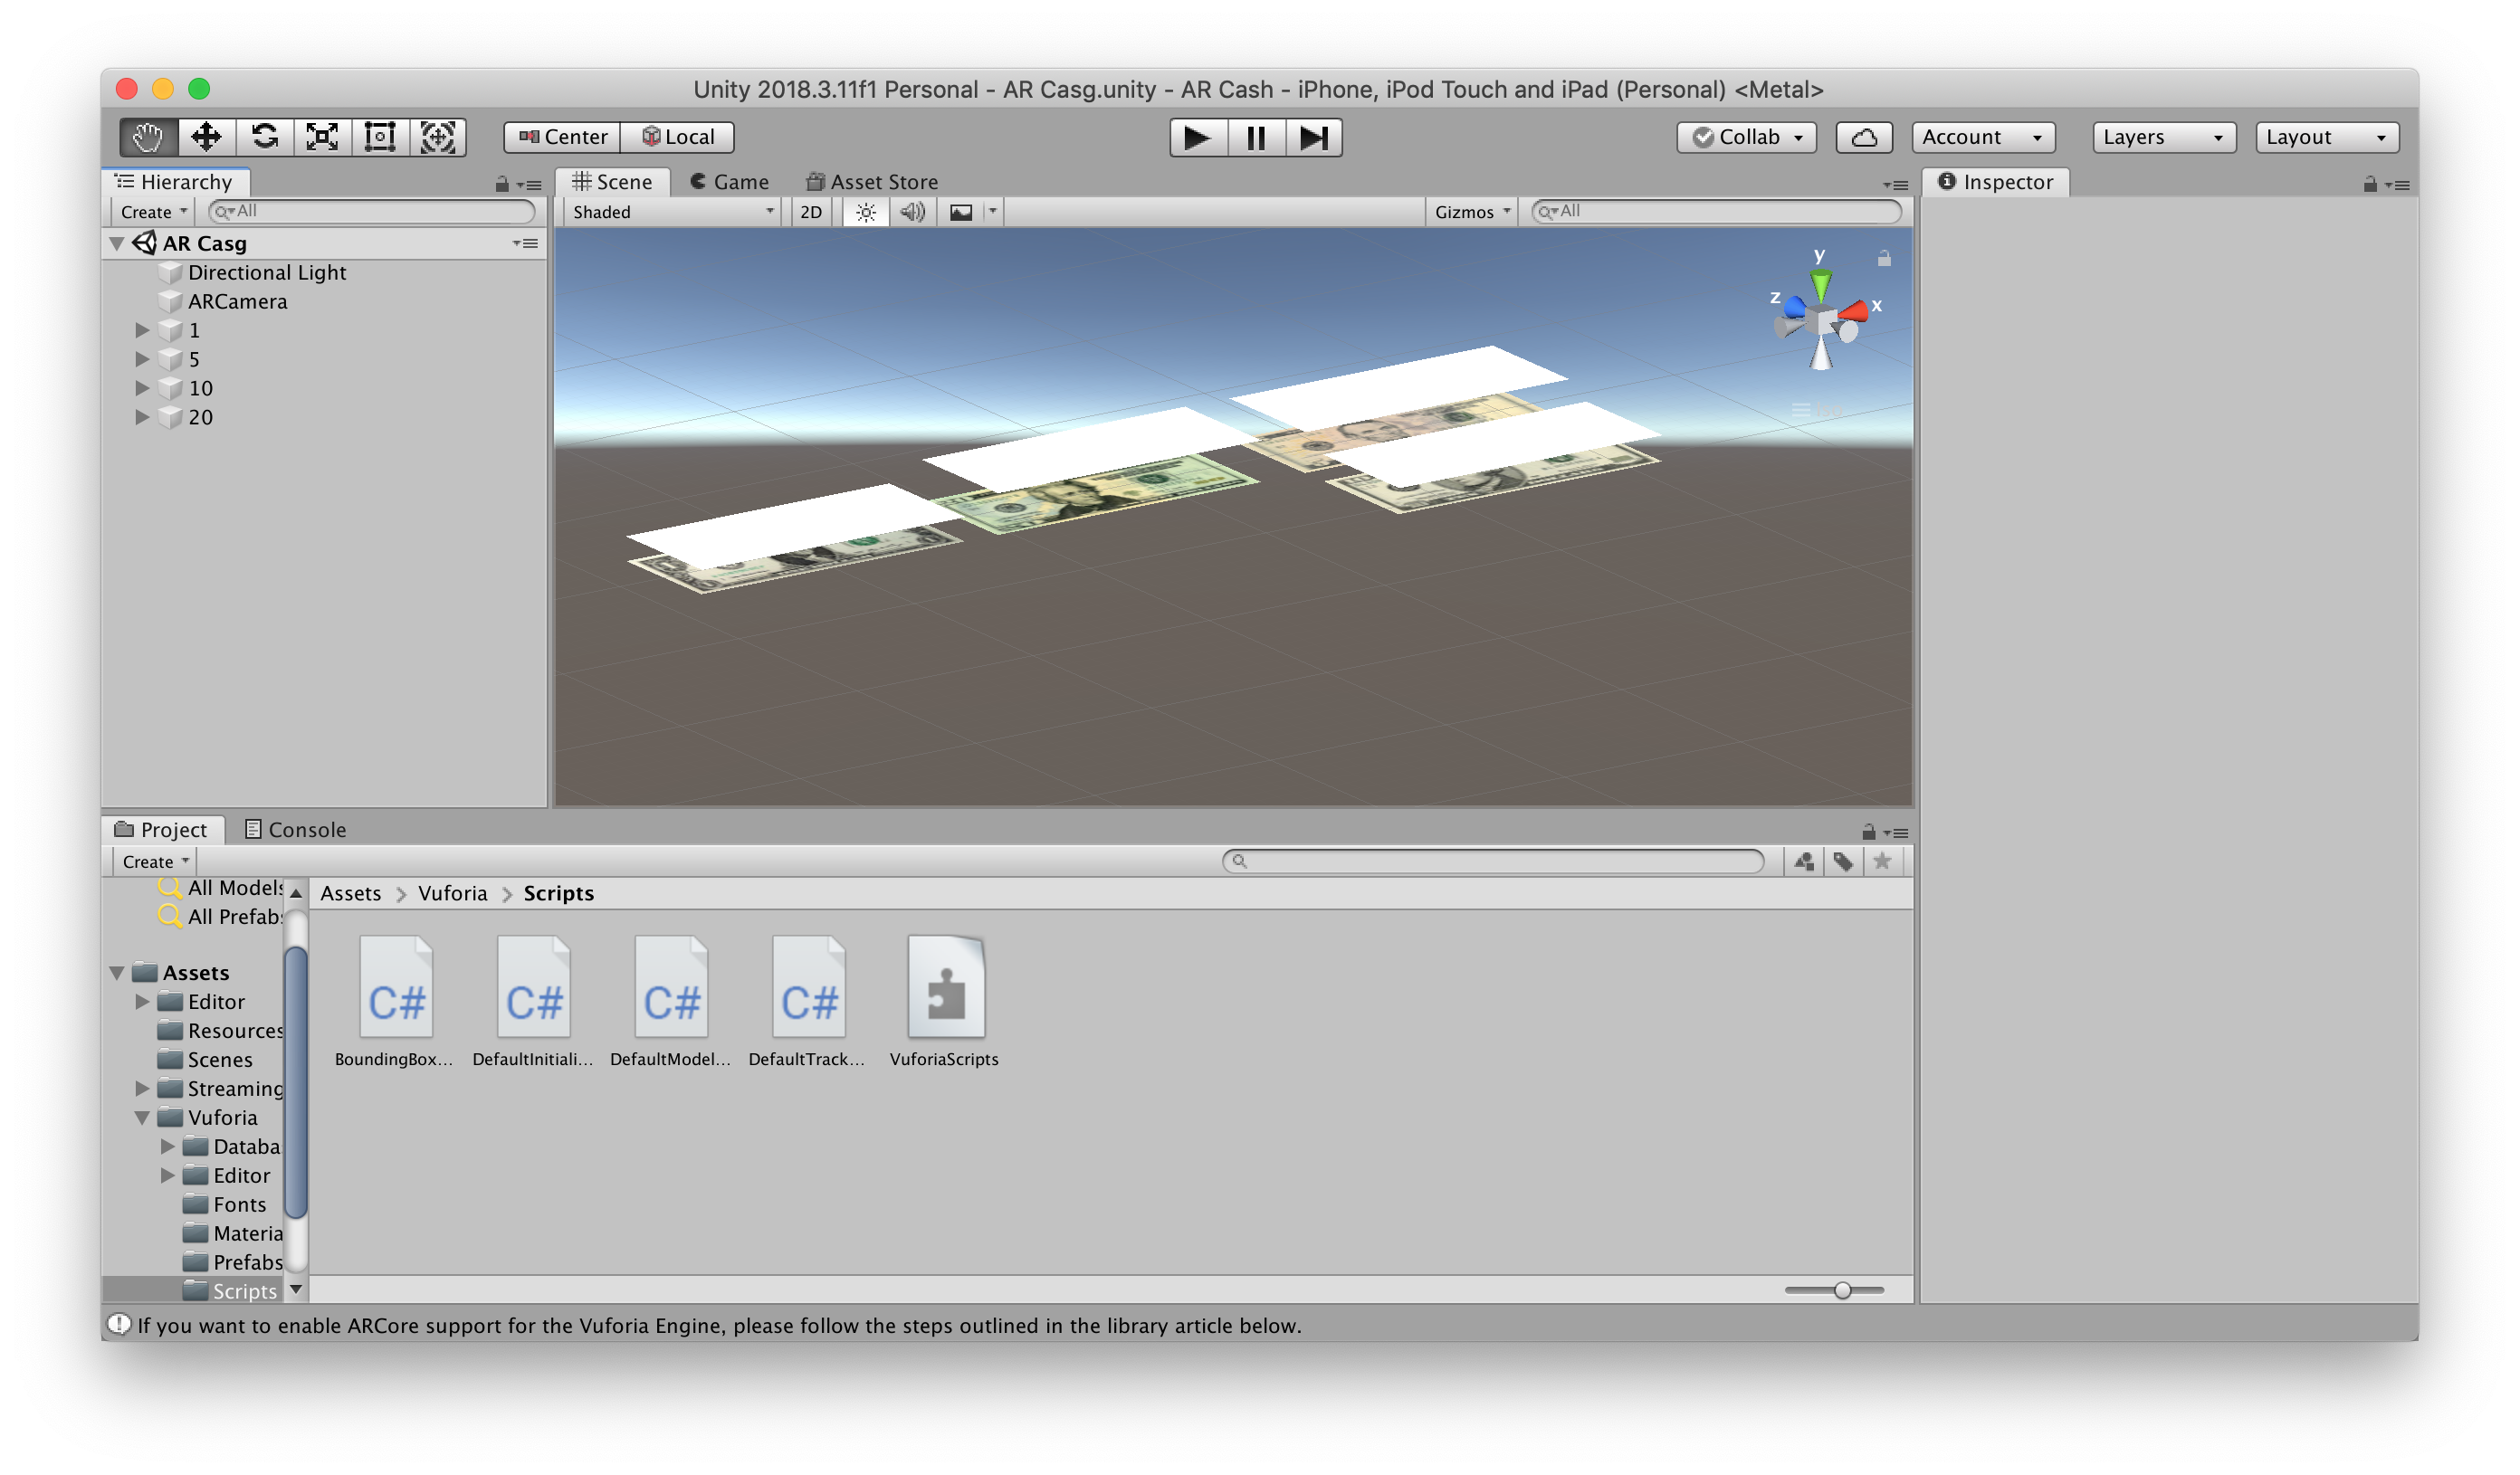Toggle scene audio

(x=912, y=212)
